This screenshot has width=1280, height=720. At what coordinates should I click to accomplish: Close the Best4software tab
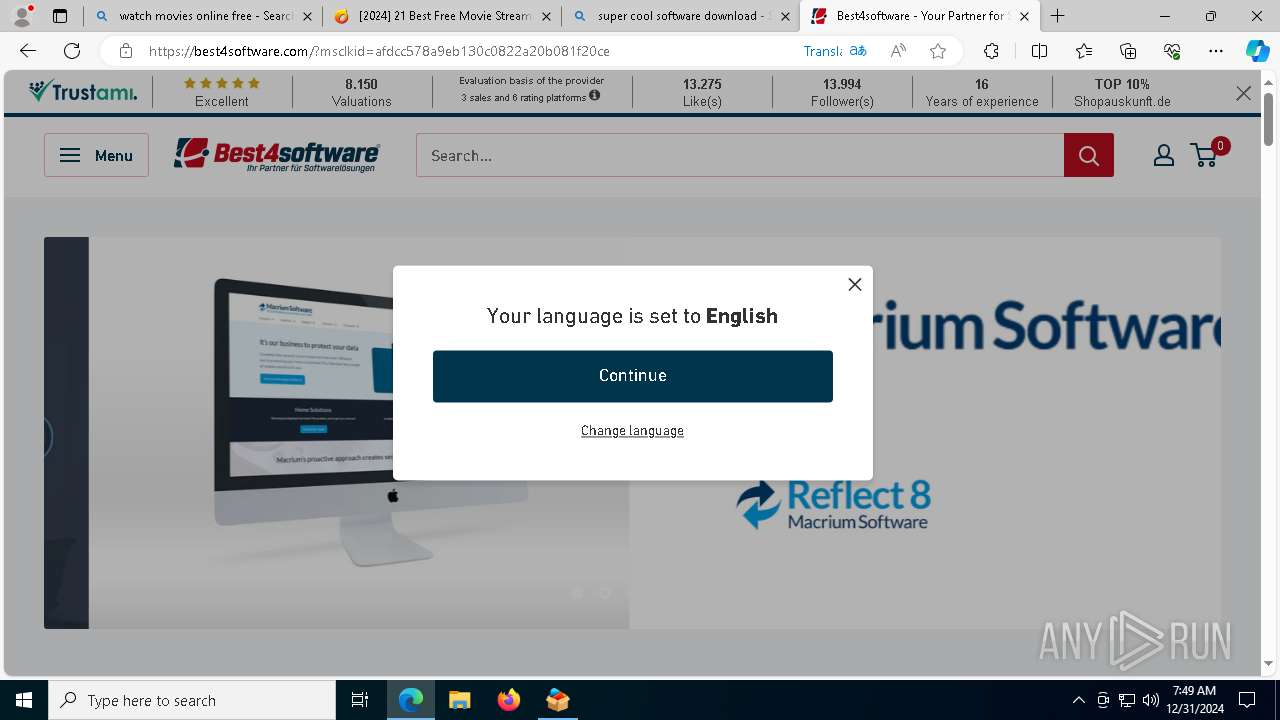pos(1024,16)
